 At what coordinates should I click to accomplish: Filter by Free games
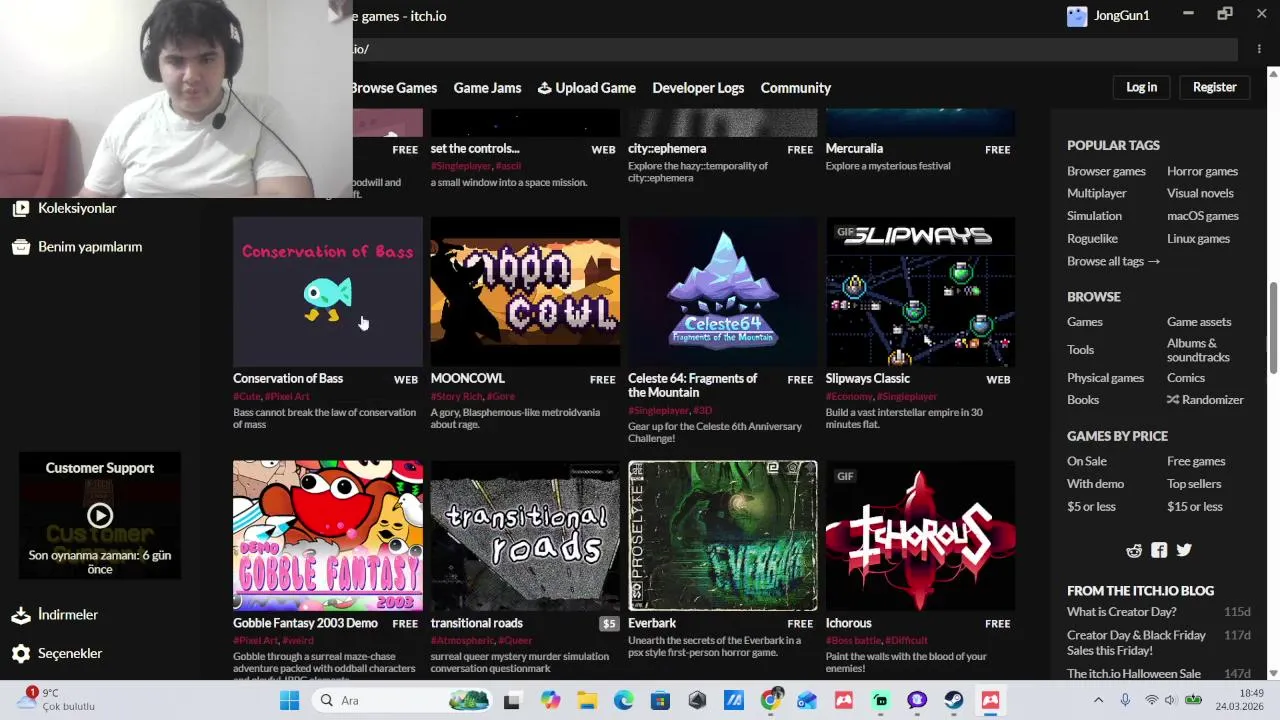[1196, 461]
